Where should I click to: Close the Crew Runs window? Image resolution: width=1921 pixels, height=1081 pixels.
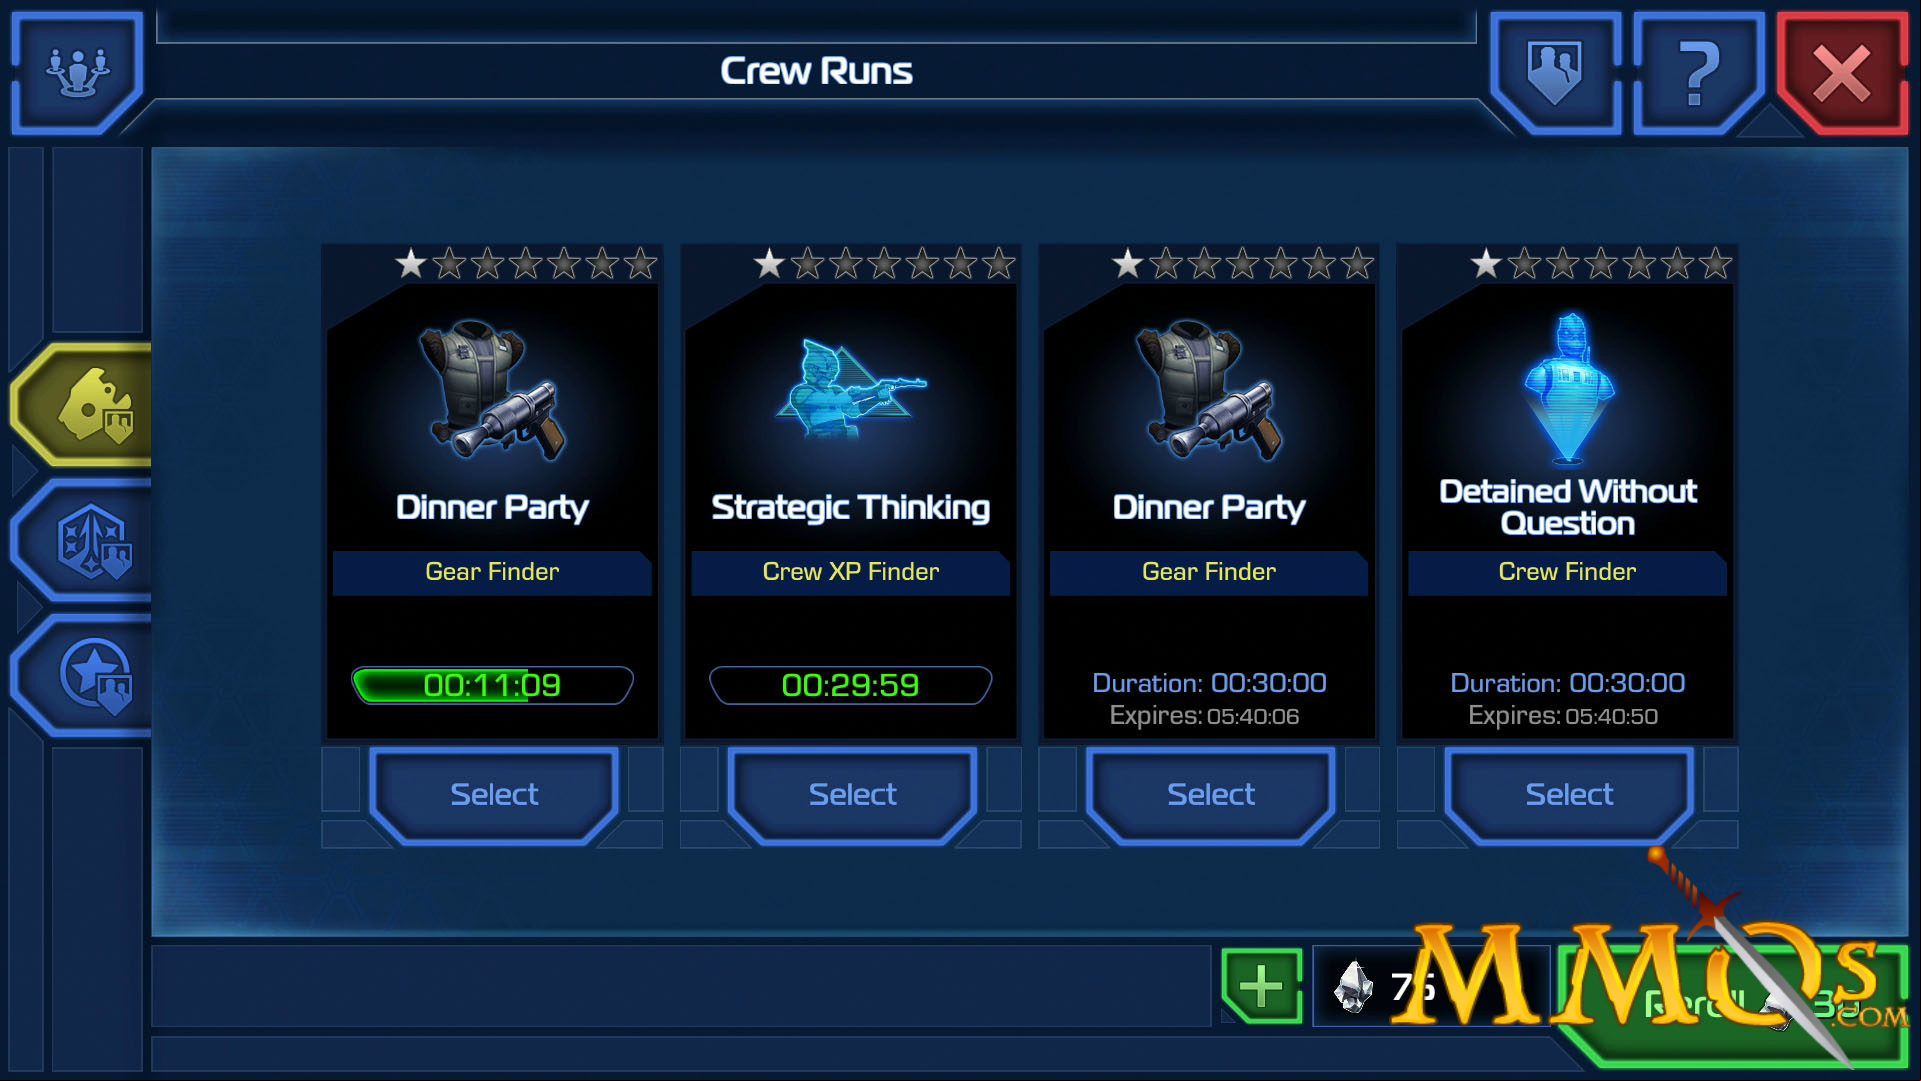[x=1842, y=72]
